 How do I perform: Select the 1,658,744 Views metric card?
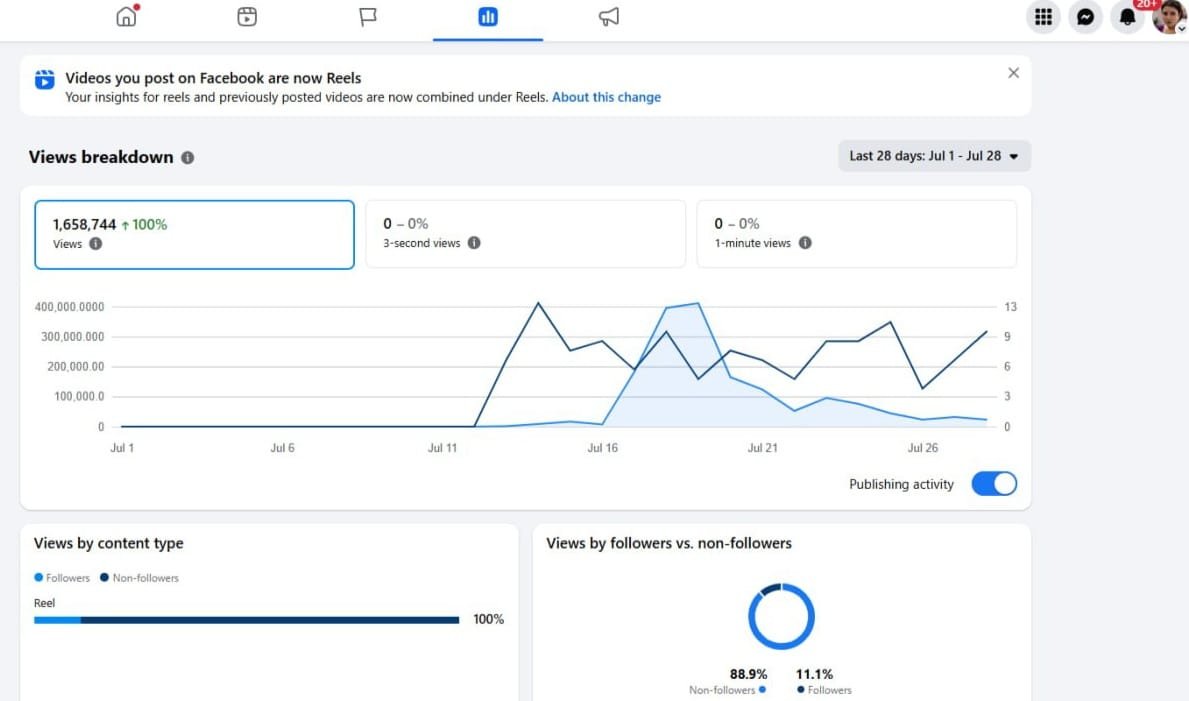click(194, 234)
